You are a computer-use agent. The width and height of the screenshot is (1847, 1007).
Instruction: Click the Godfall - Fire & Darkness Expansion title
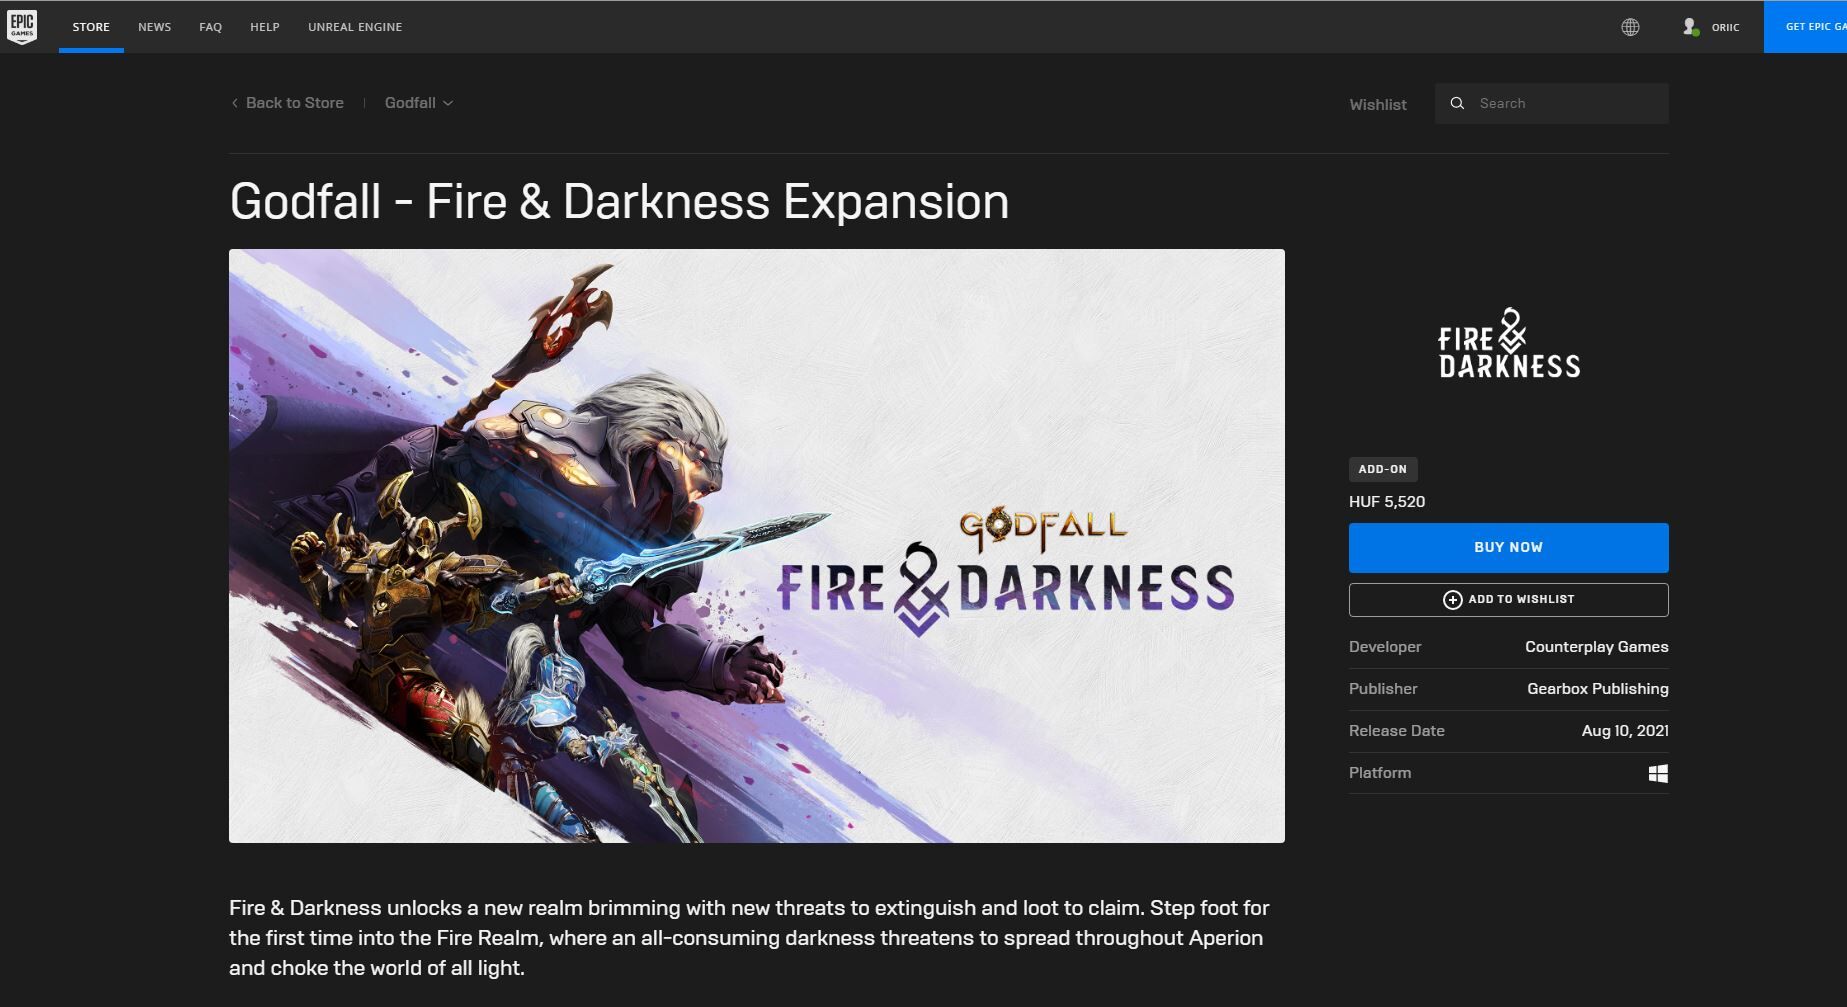click(x=619, y=202)
